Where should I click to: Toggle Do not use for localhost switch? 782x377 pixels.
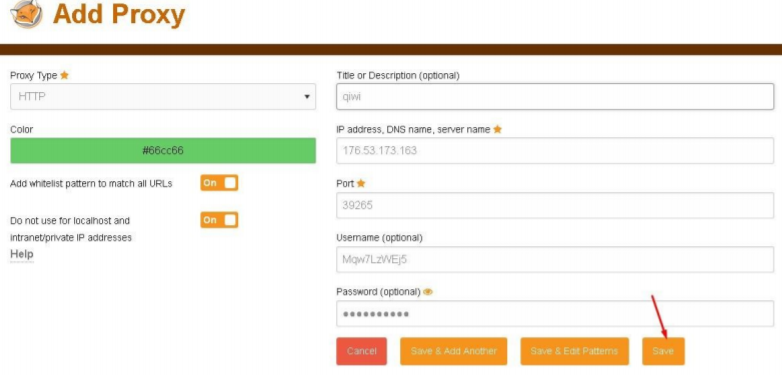coord(219,220)
